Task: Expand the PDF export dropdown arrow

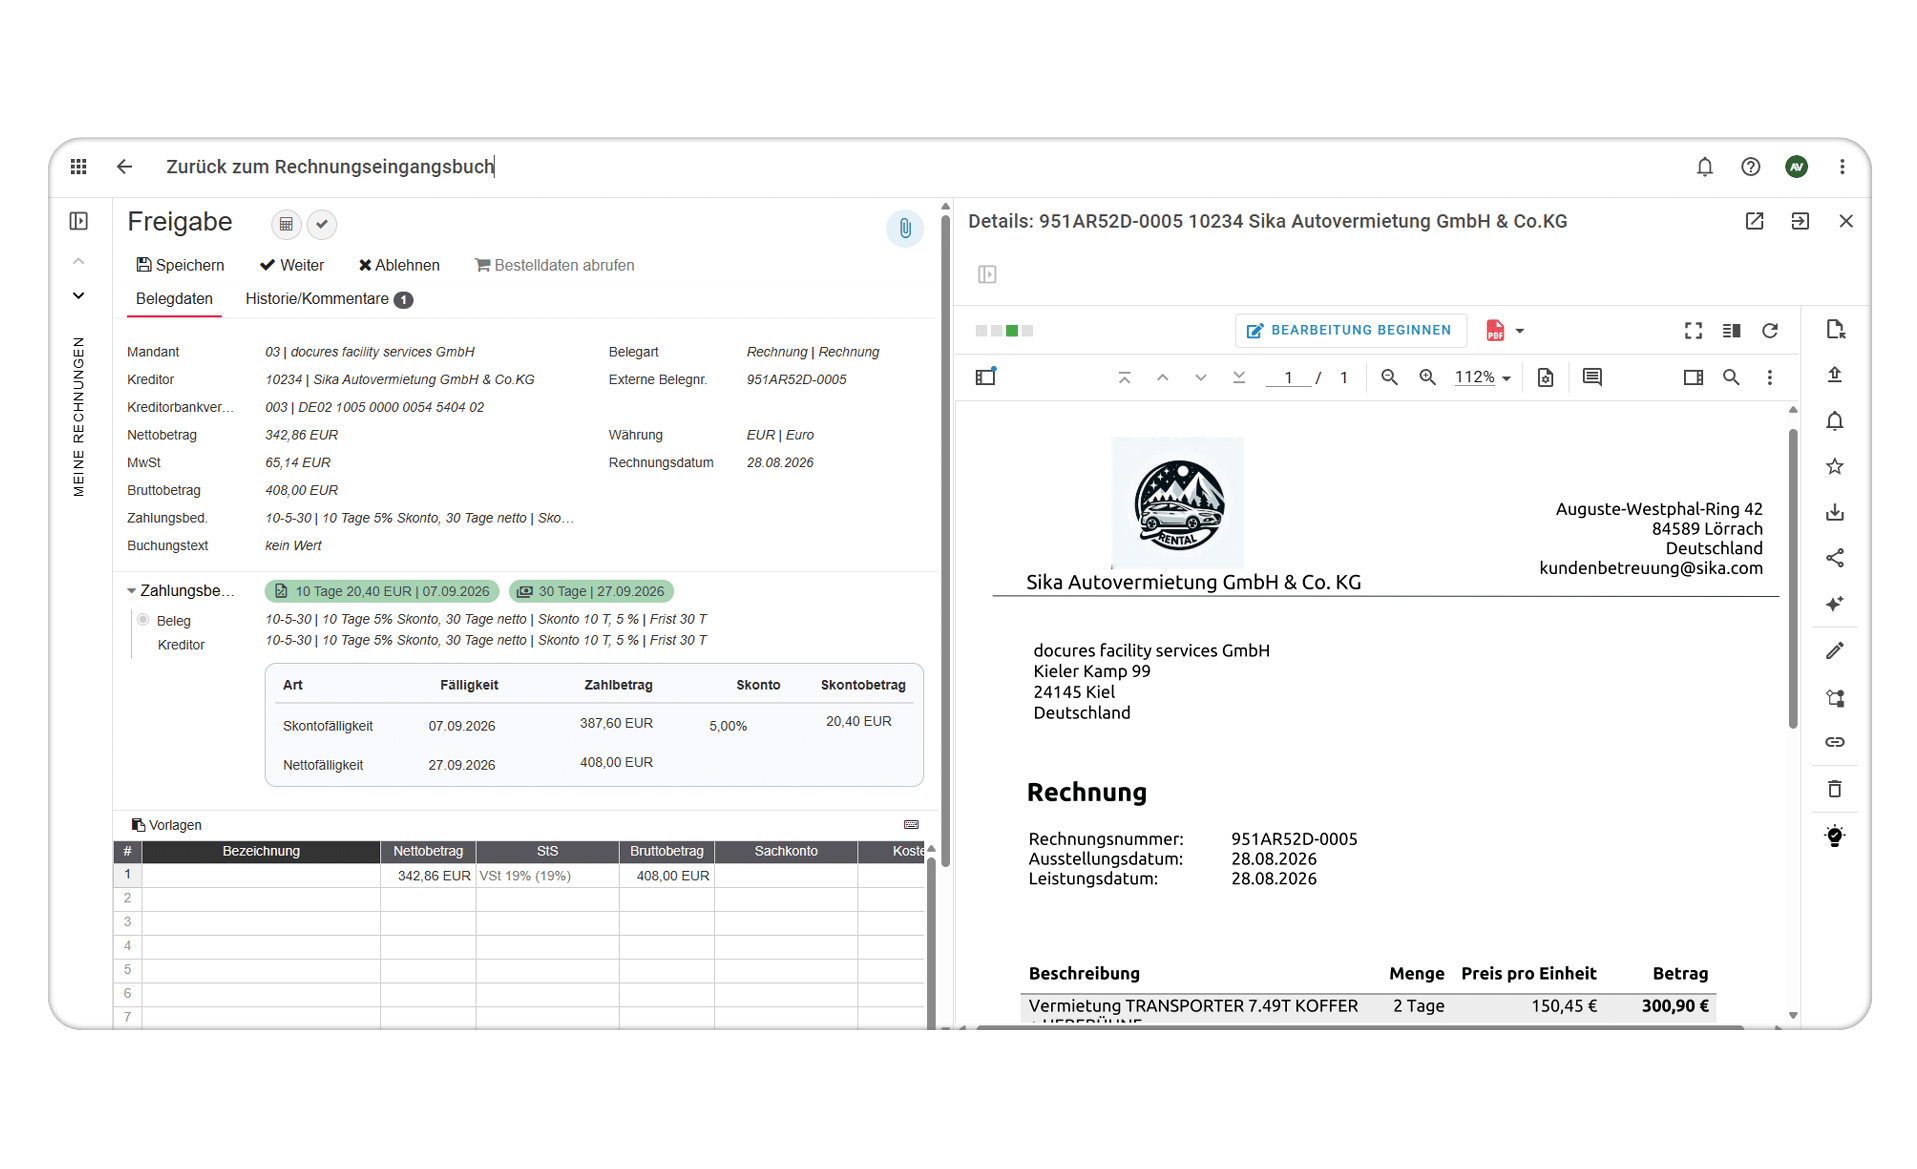Action: tap(1519, 331)
